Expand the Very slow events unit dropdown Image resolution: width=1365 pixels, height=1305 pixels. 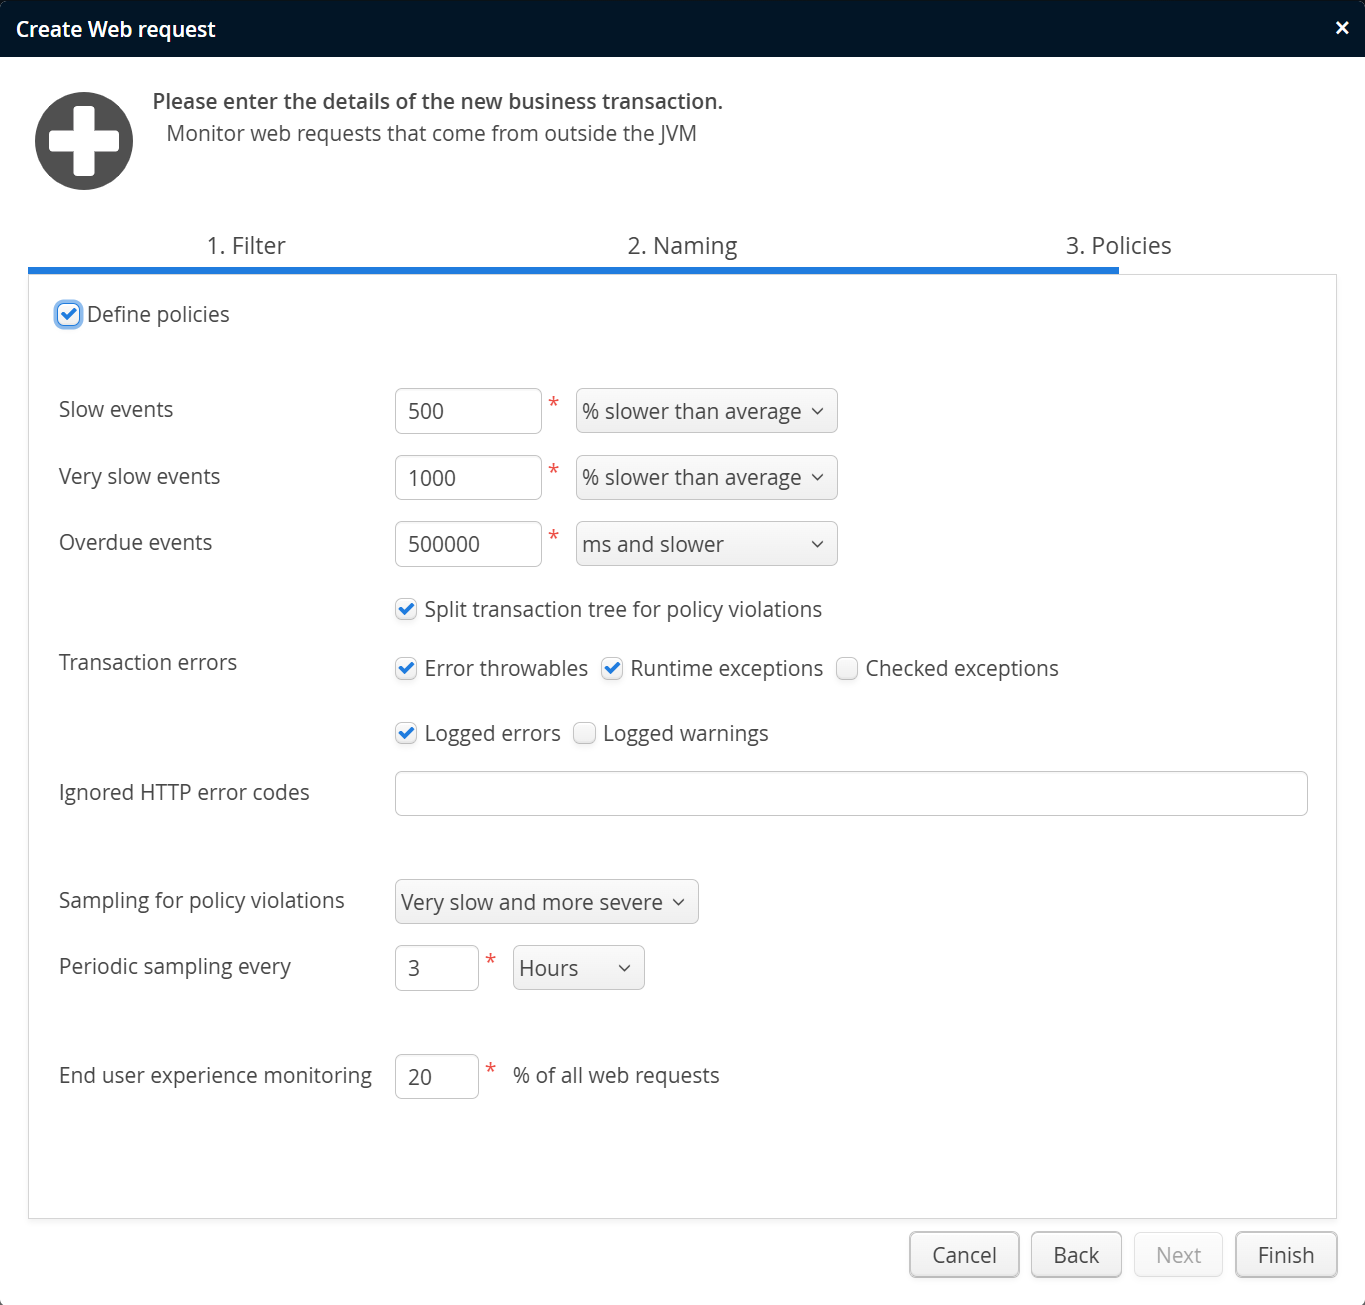coord(706,478)
